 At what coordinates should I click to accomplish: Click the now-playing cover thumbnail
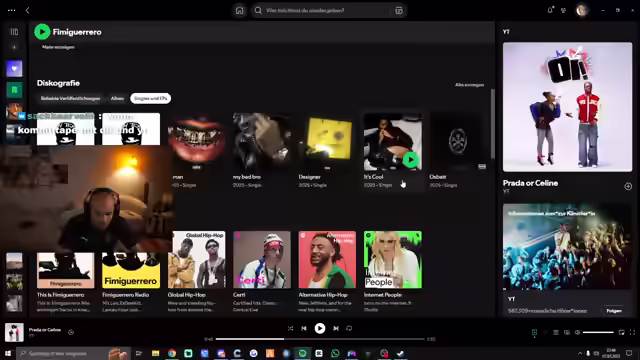point(14,332)
